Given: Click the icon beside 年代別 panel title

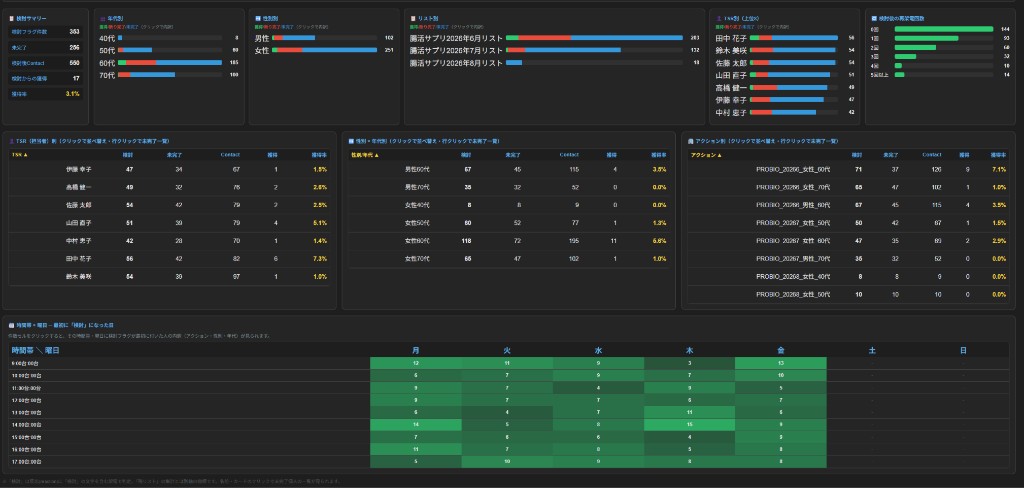Looking at the screenshot, I should 102,19.
